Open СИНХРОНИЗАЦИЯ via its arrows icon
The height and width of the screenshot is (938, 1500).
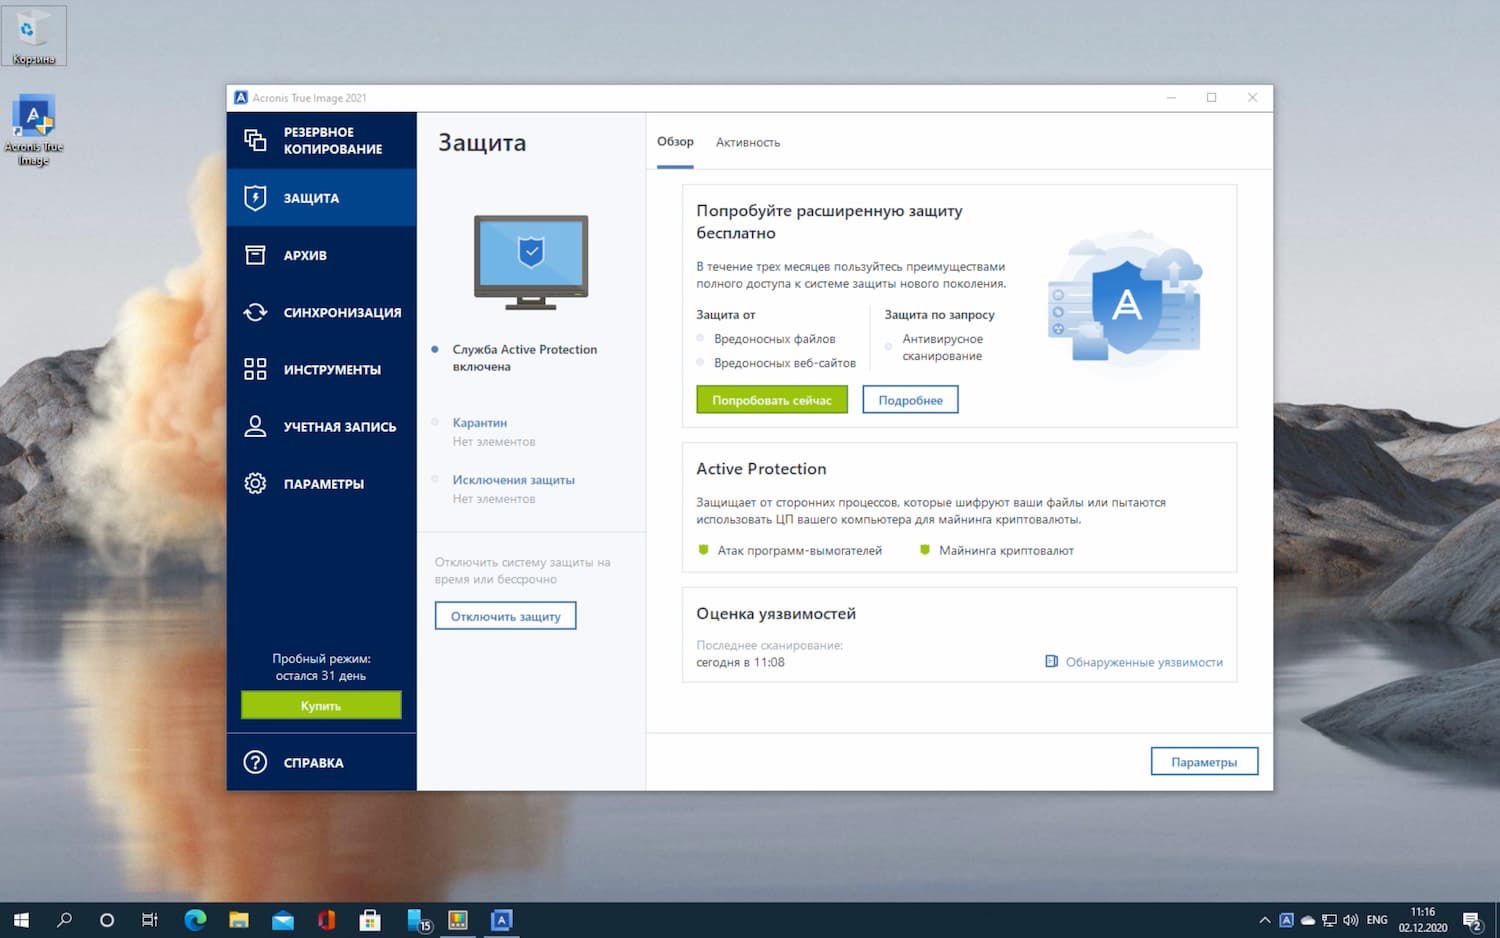point(255,312)
